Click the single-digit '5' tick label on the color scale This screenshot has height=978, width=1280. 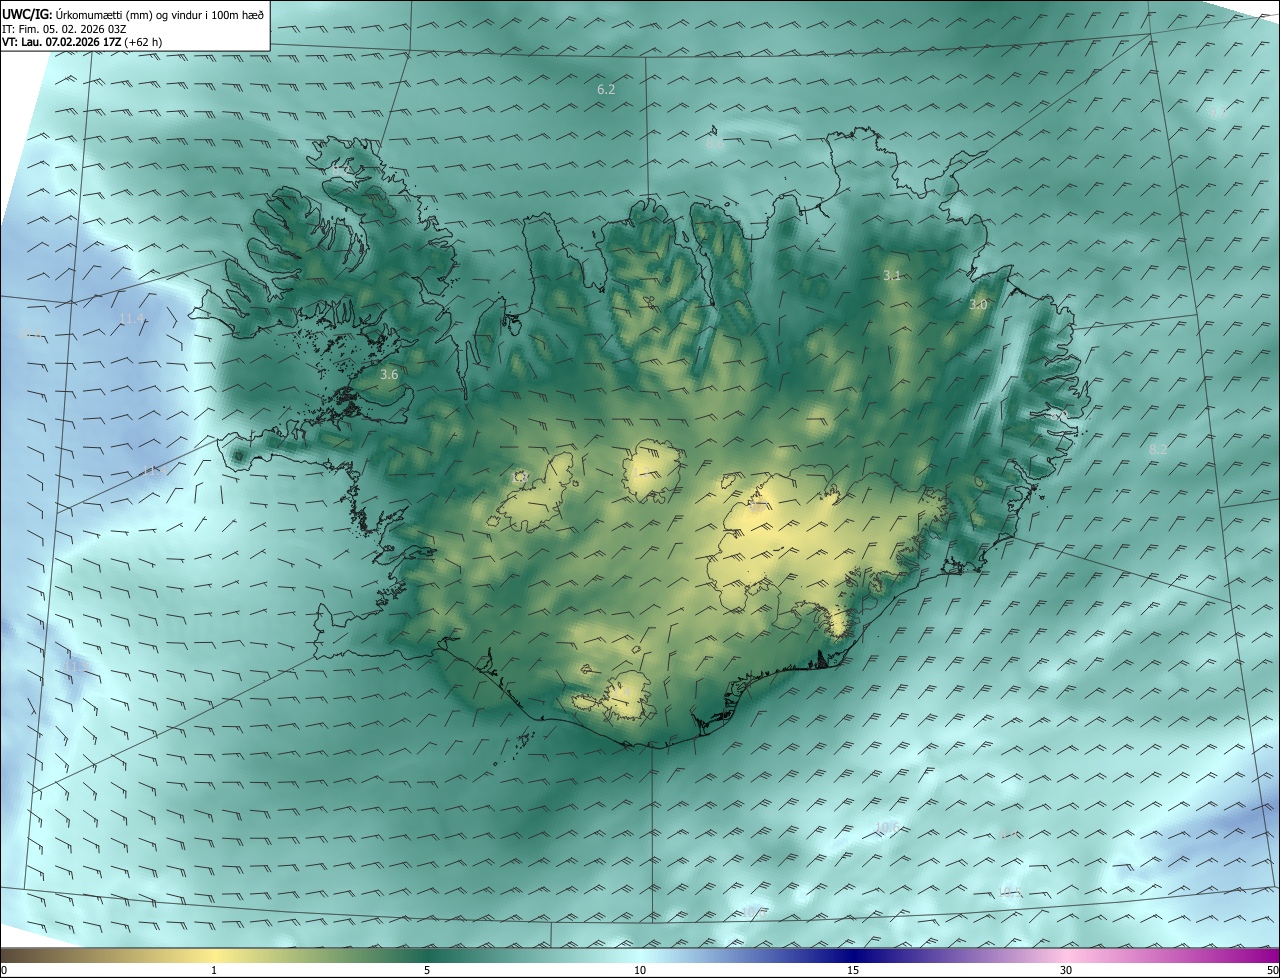click(427, 971)
